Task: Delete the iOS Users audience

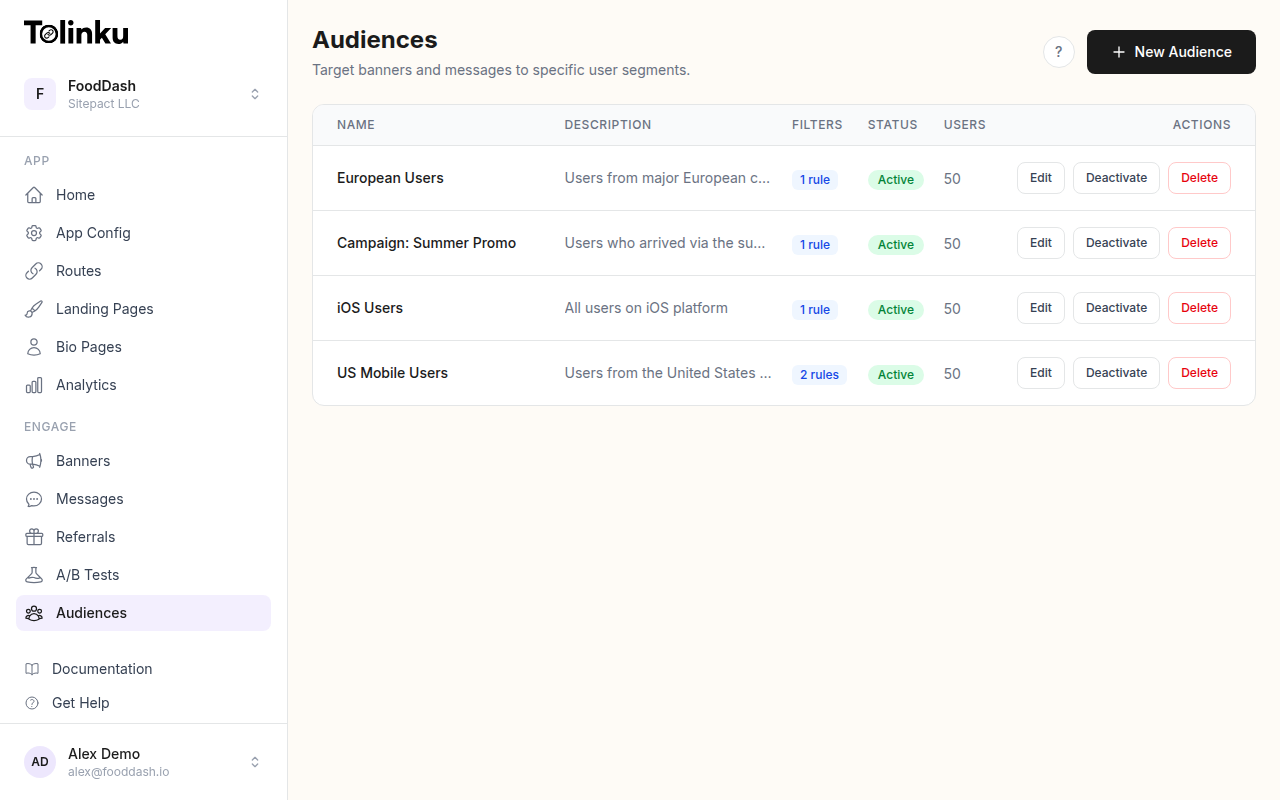Action: pos(1199,307)
